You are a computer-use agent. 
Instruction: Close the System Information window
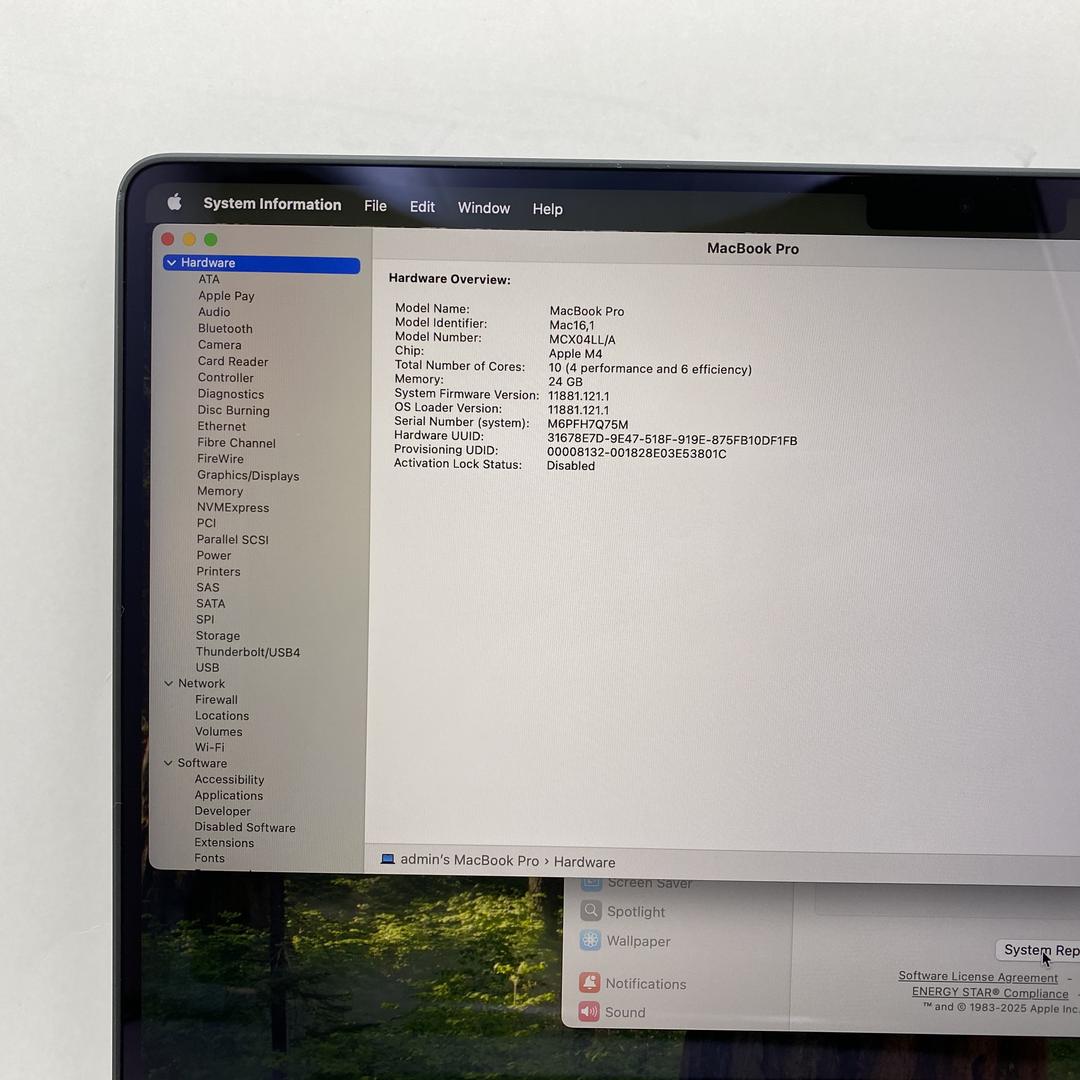(x=167, y=239)
